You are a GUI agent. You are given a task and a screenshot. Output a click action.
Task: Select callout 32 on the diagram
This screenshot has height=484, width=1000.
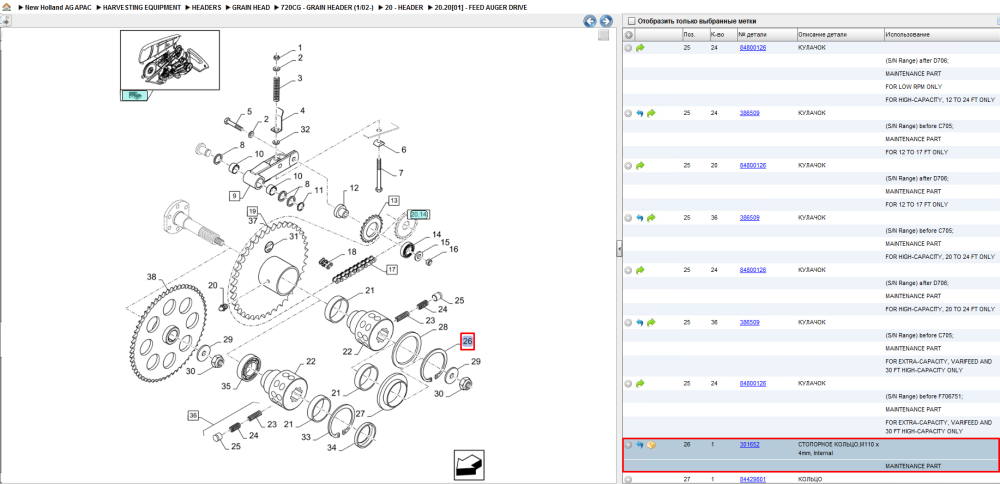click(x=305, y=129)
